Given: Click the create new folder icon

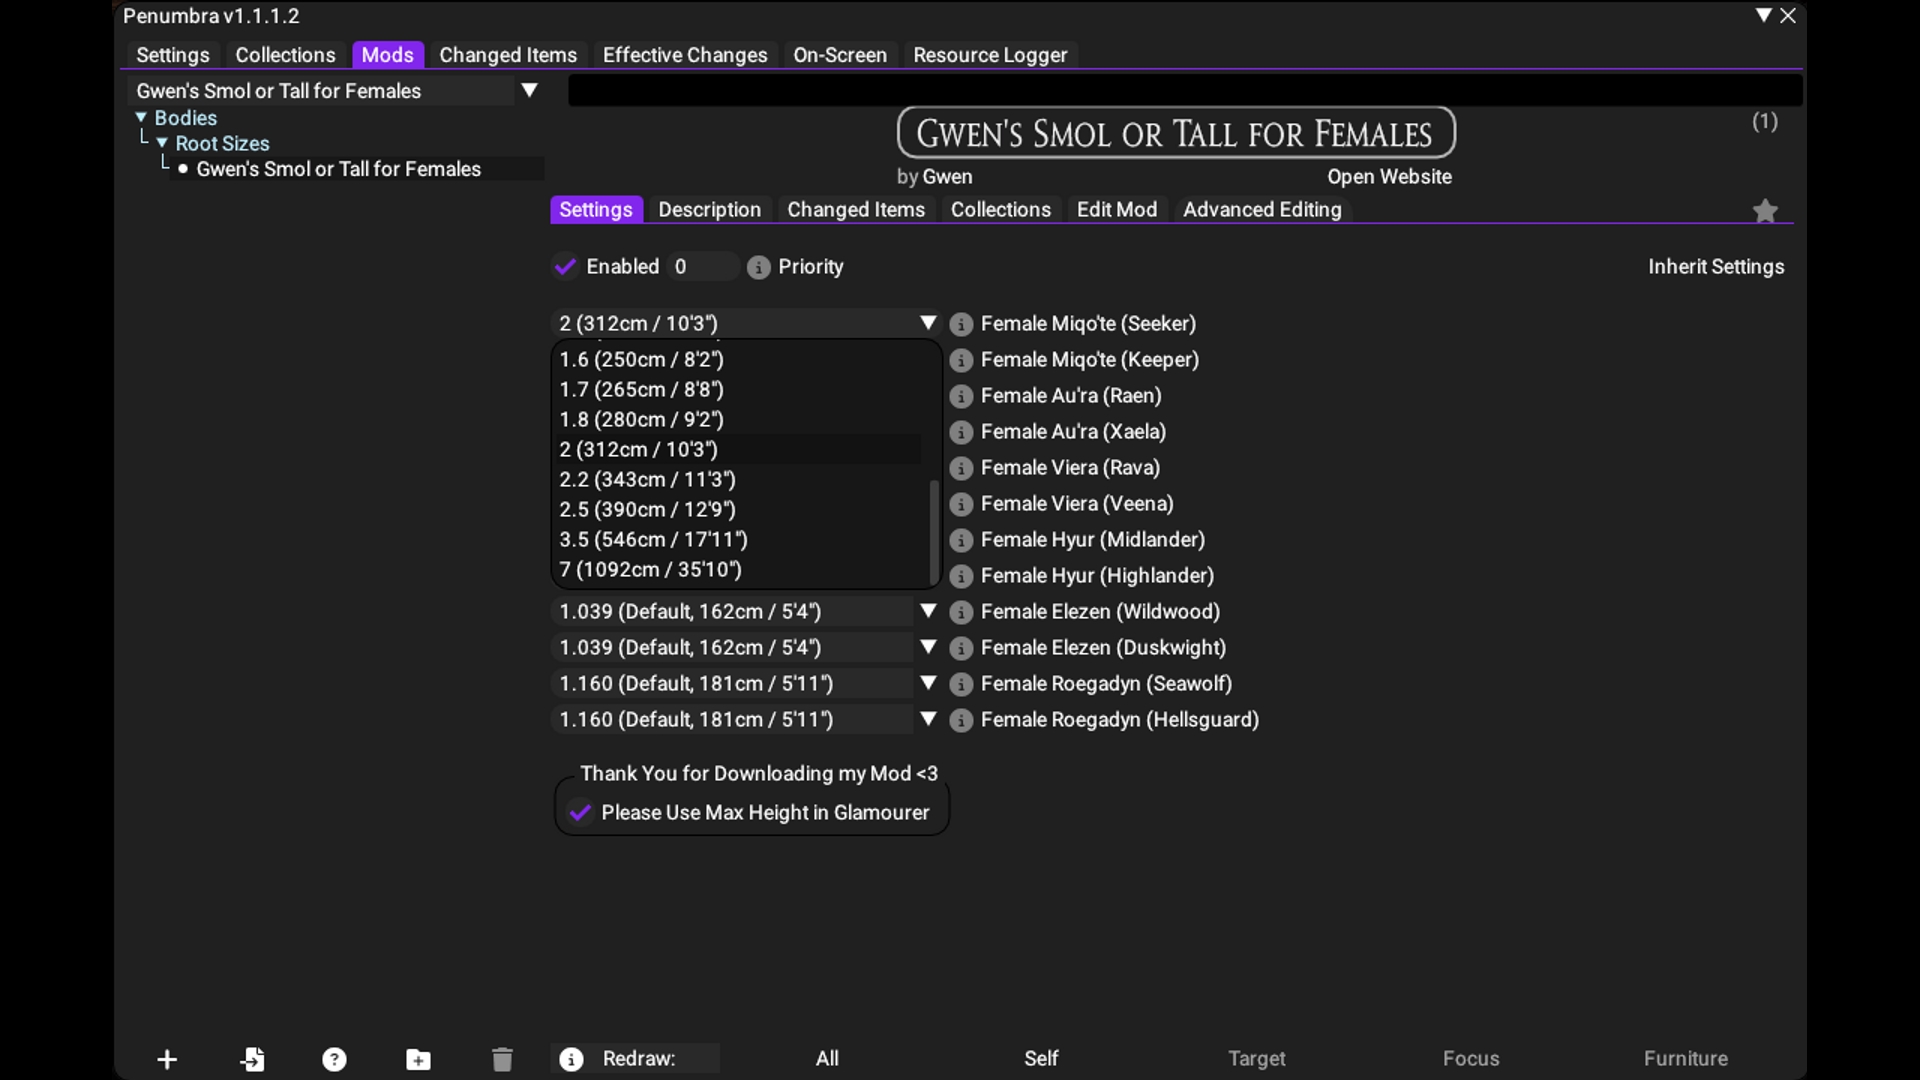Looking at the screenshot, I should tap(418, 1059).
